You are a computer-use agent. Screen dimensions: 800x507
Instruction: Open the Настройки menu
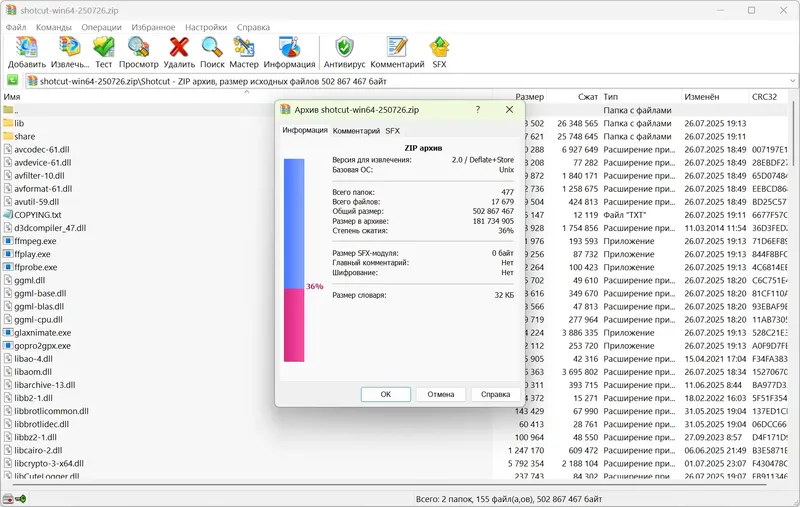[x=206, y=27]
